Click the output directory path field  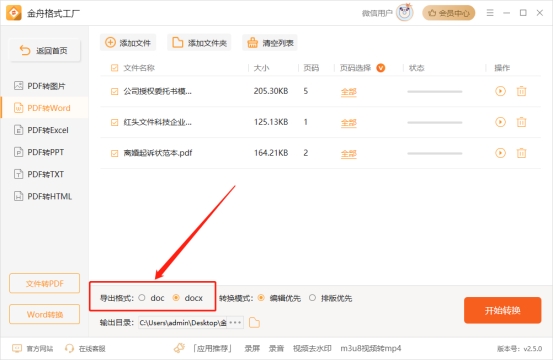(x=183, y=323)
